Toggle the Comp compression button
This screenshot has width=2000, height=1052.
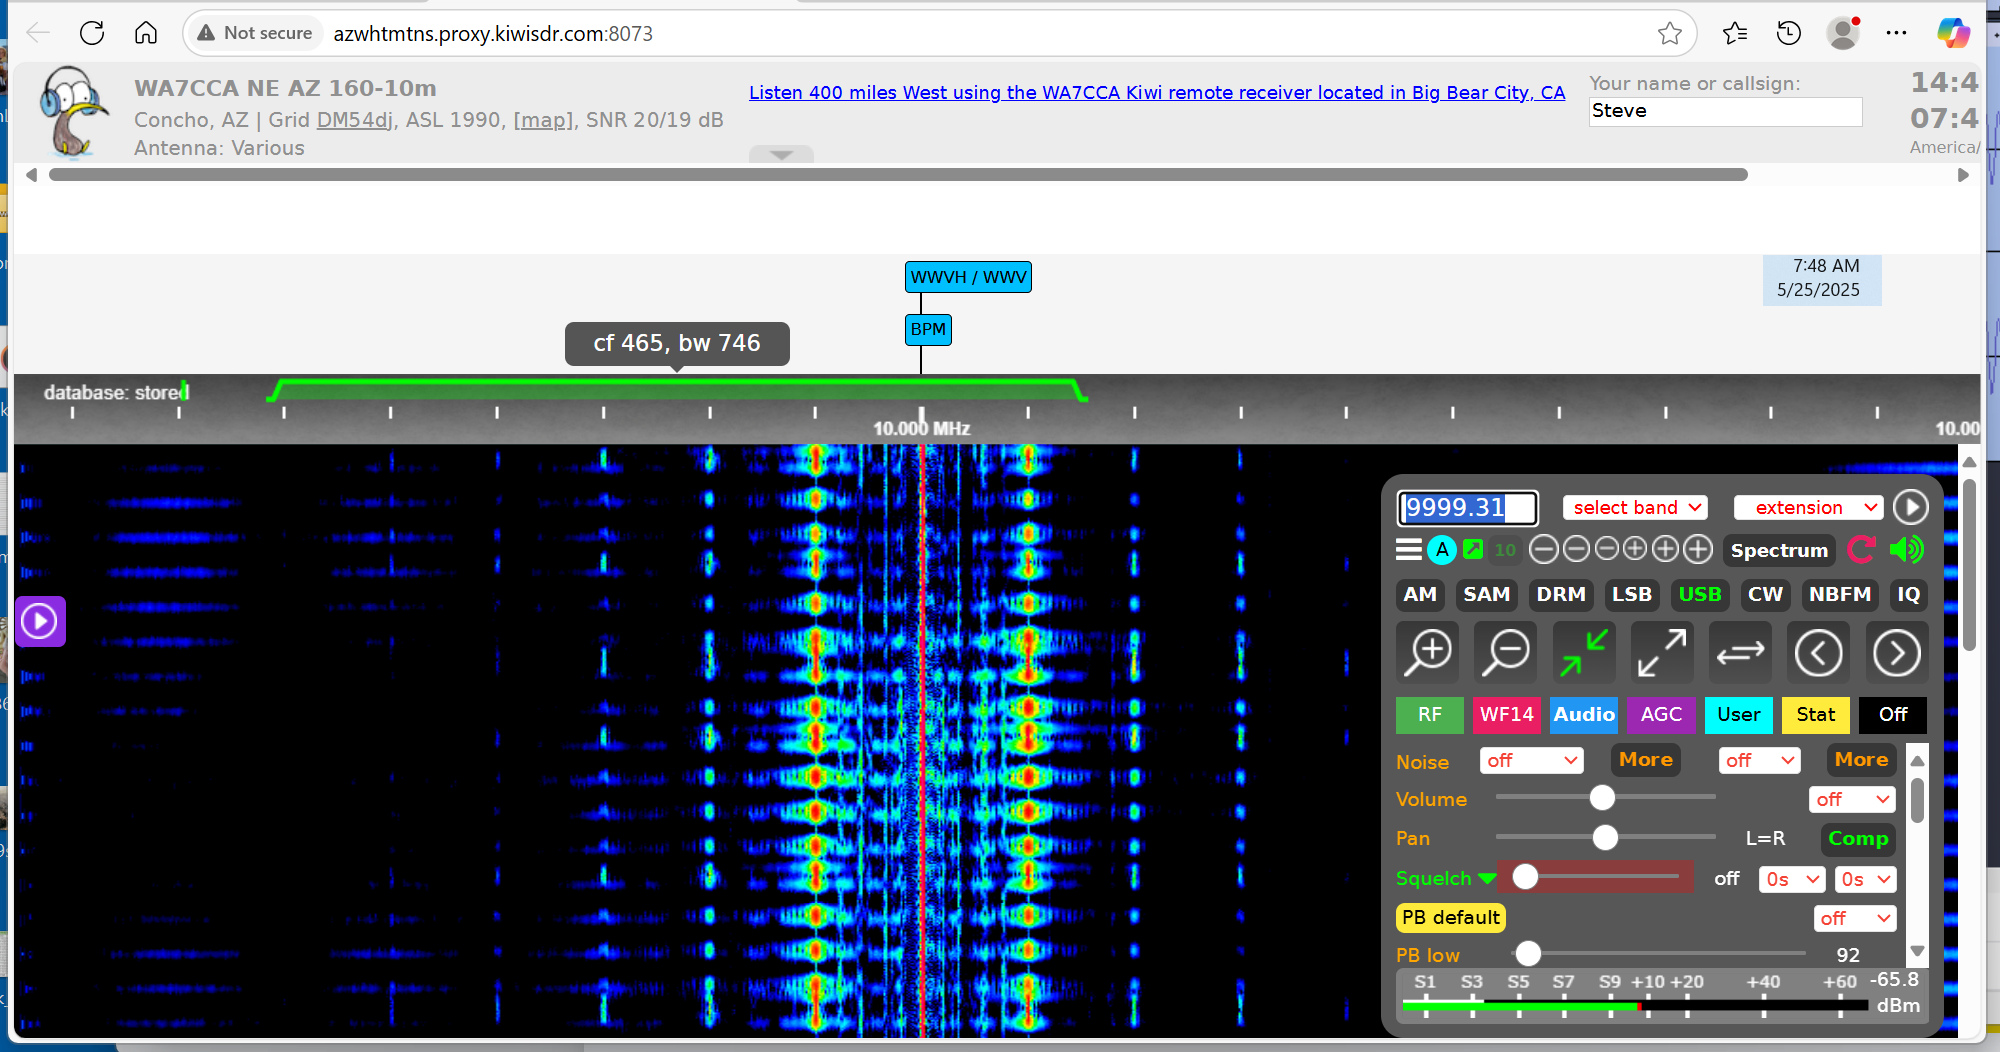tap(1858, 838)
